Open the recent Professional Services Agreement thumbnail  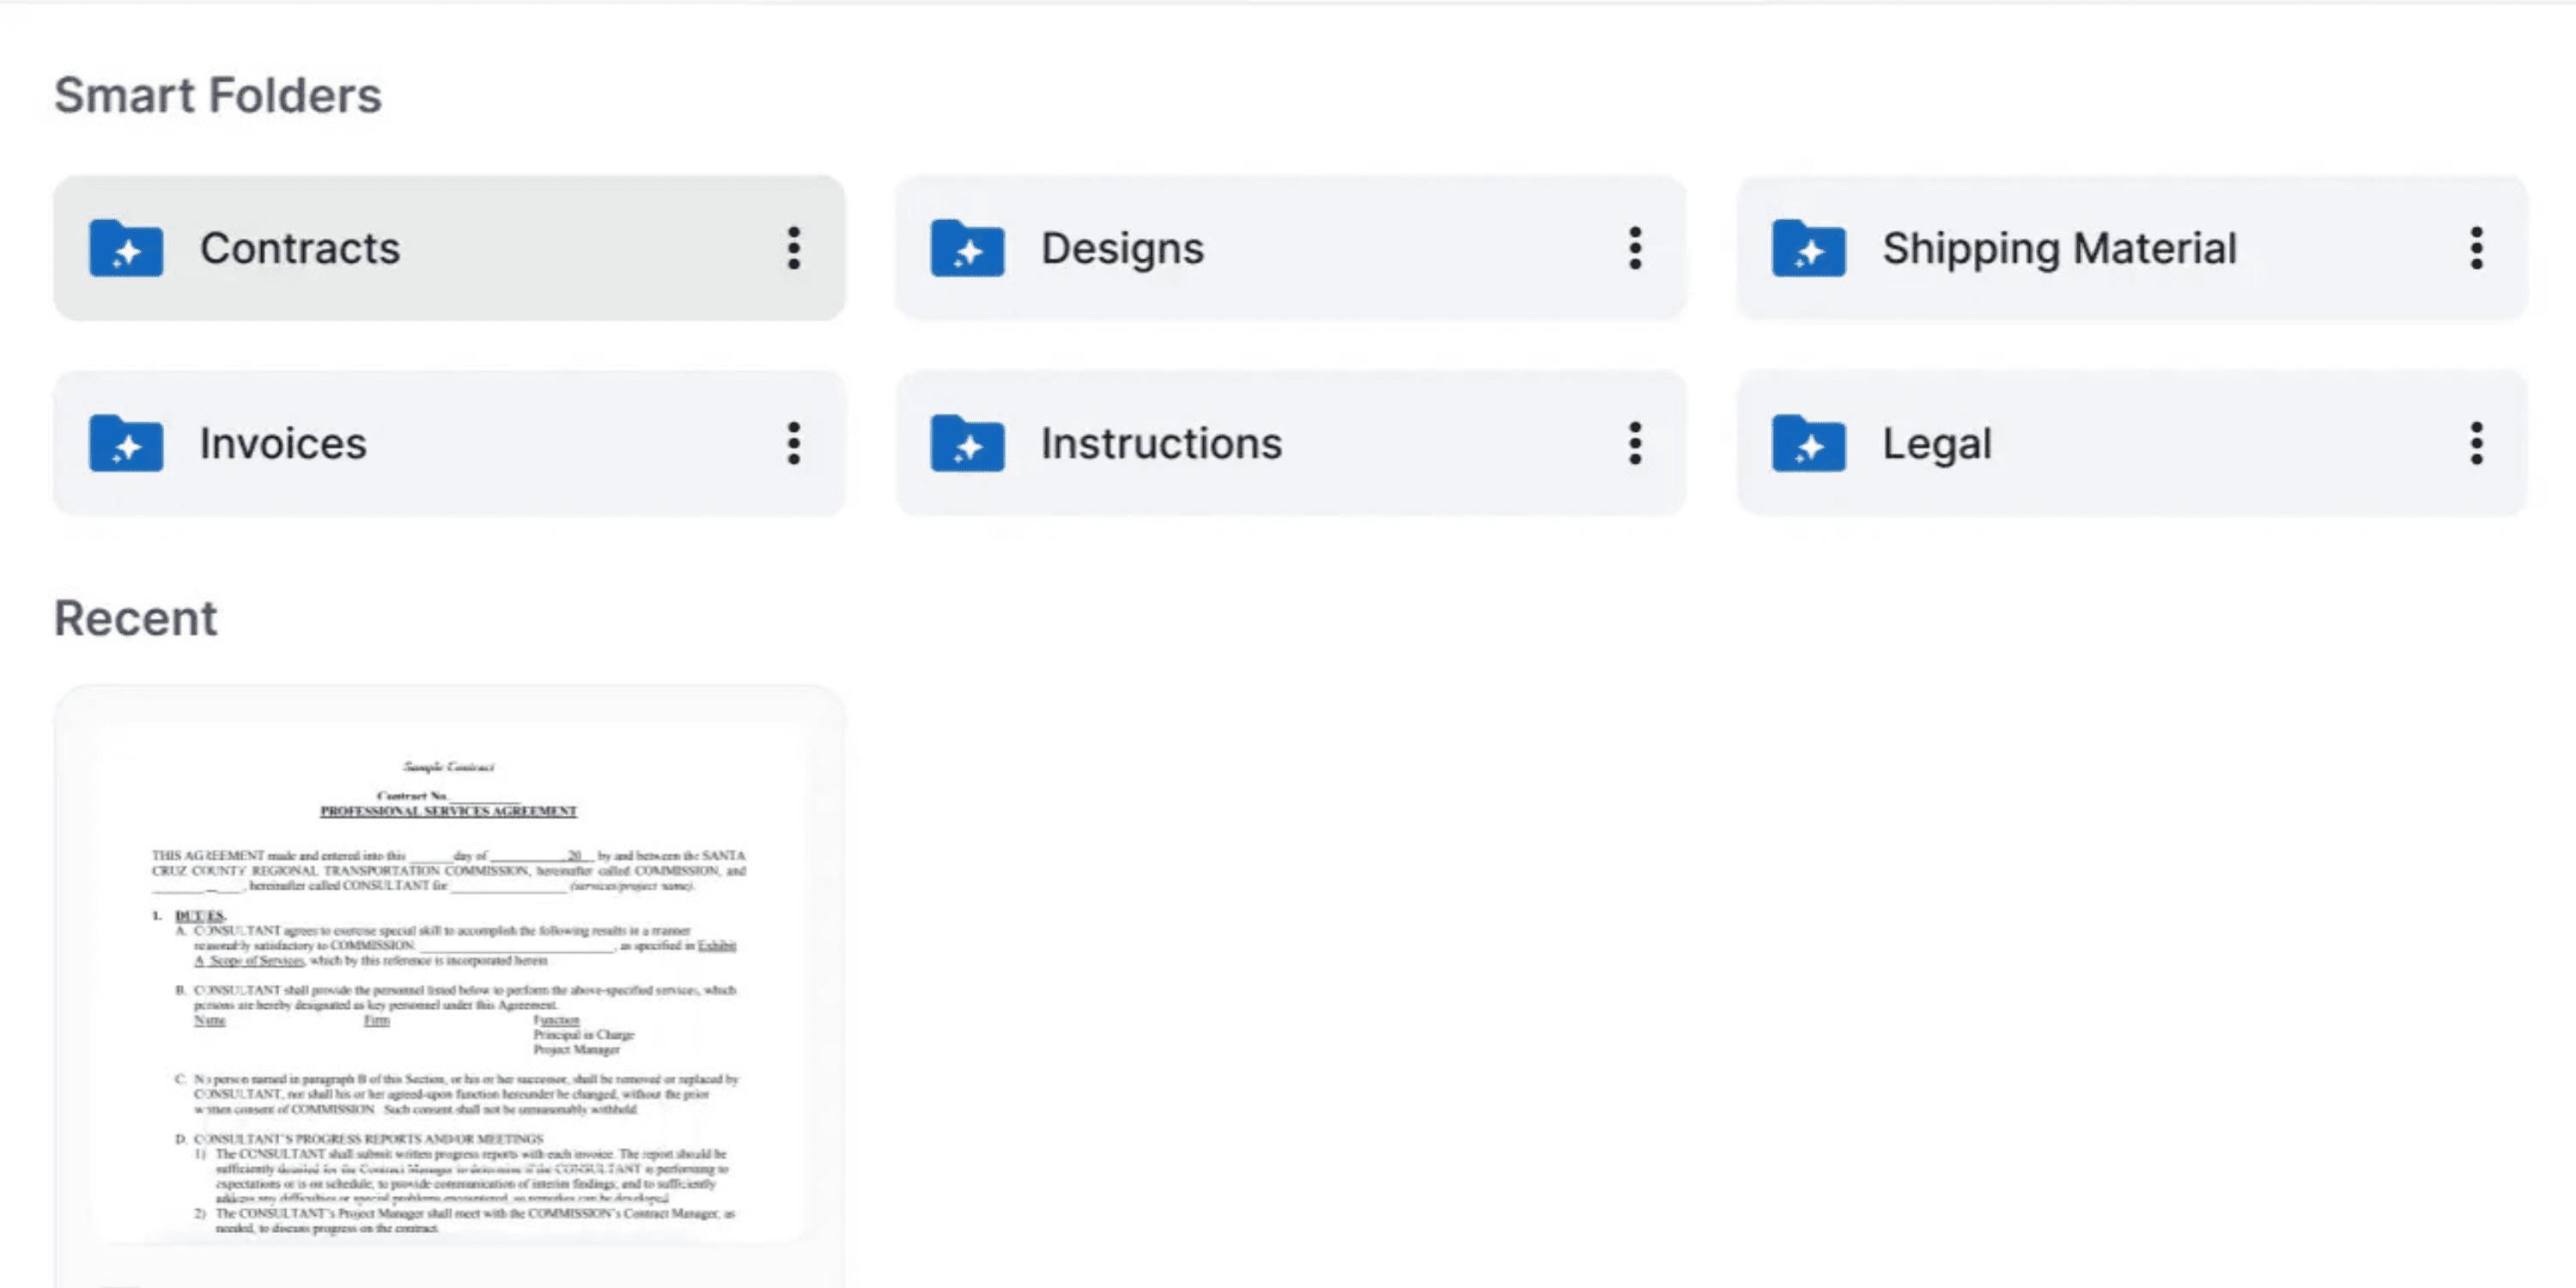click(449, 984)
